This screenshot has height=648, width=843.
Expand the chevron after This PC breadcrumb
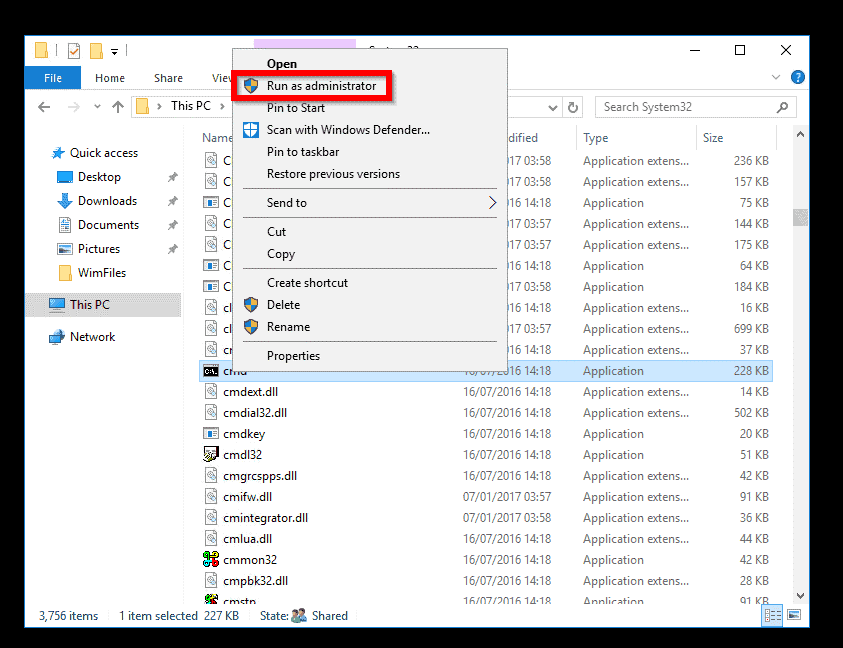point(222,106)
